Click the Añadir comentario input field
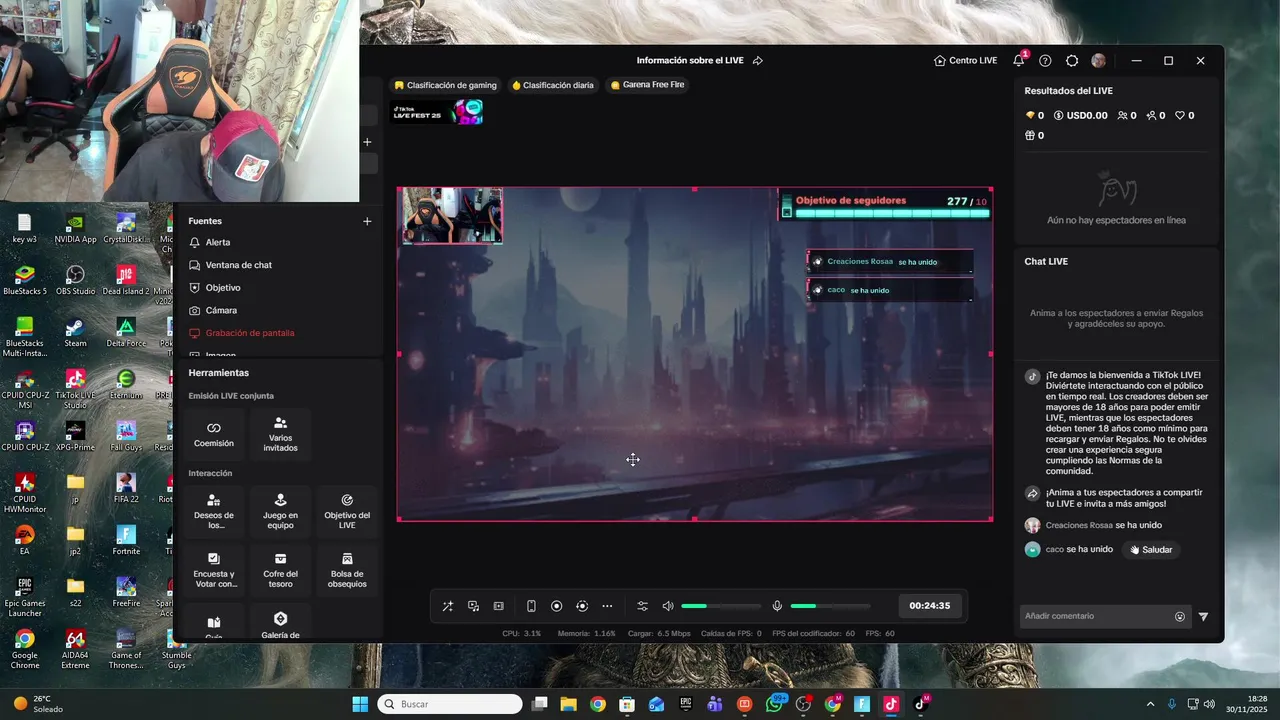This screenshot has width=1280, height=720. [1098, 616]
